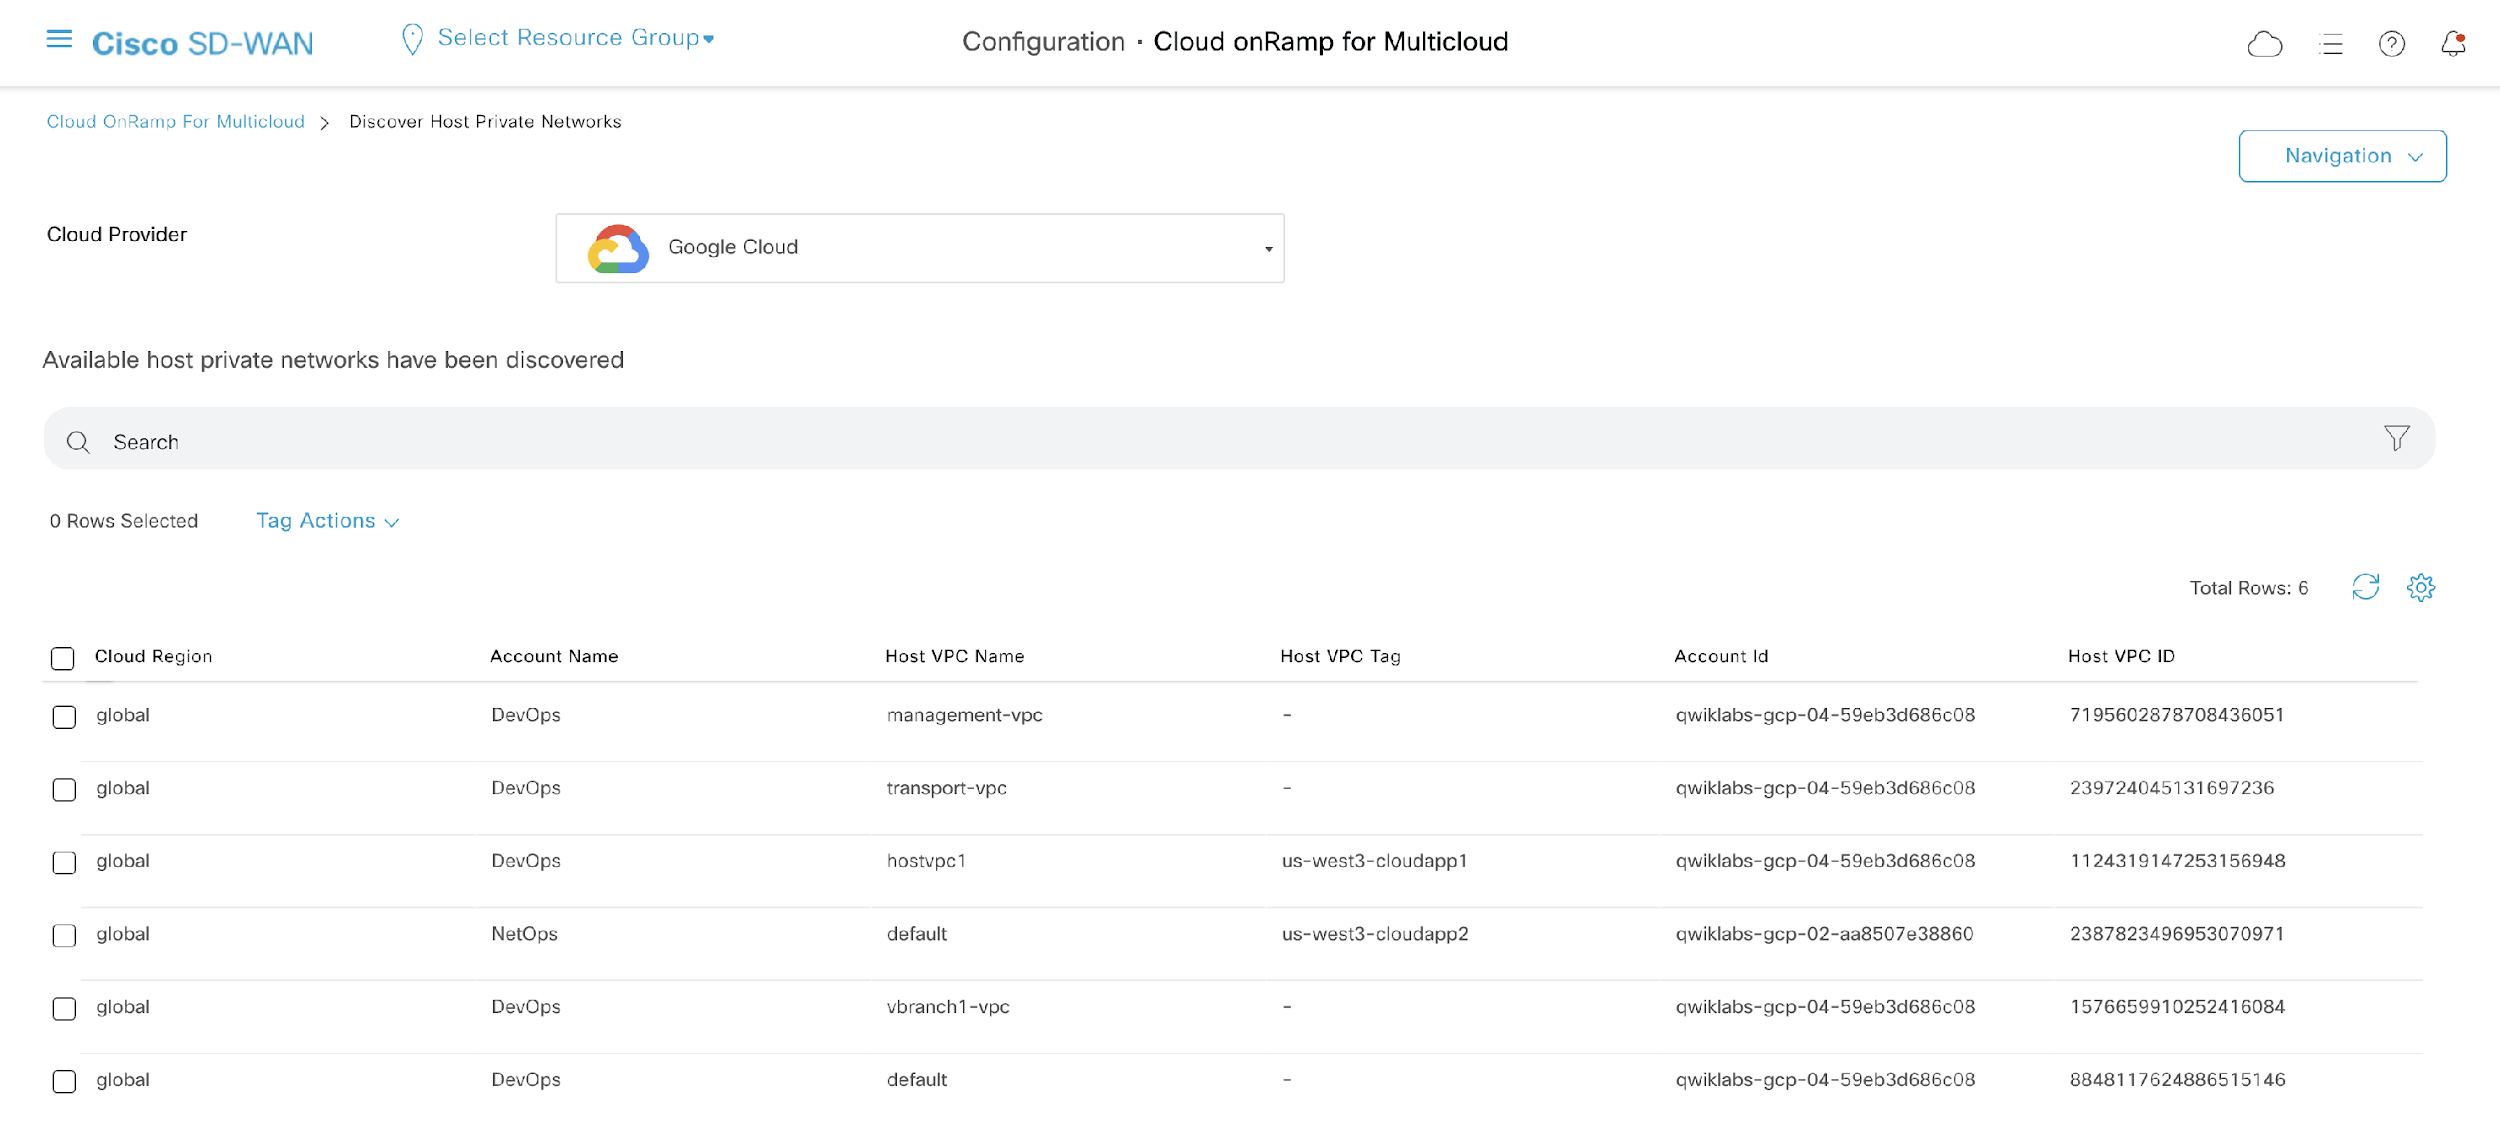Screen dimensions: 2500x1135
Task: Sort by Account Name column header
Action: pyautogui.click(x=554, y=656)
